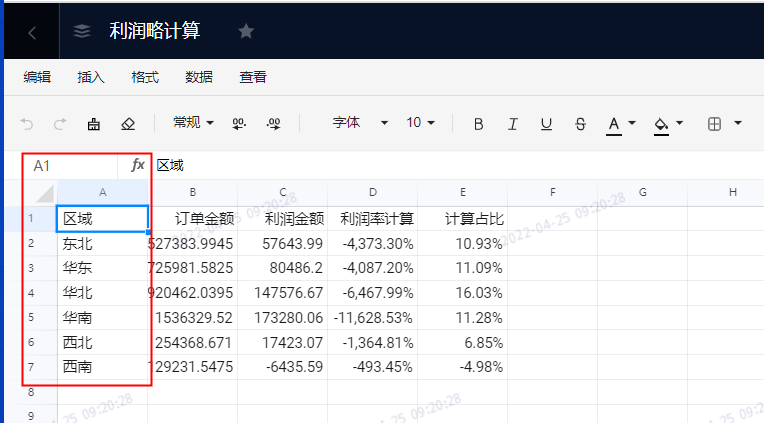This screenshot has height=423, width=764.
Task: Toggle italic formatting
Action: pyautogui.click(x=512, y=124)
